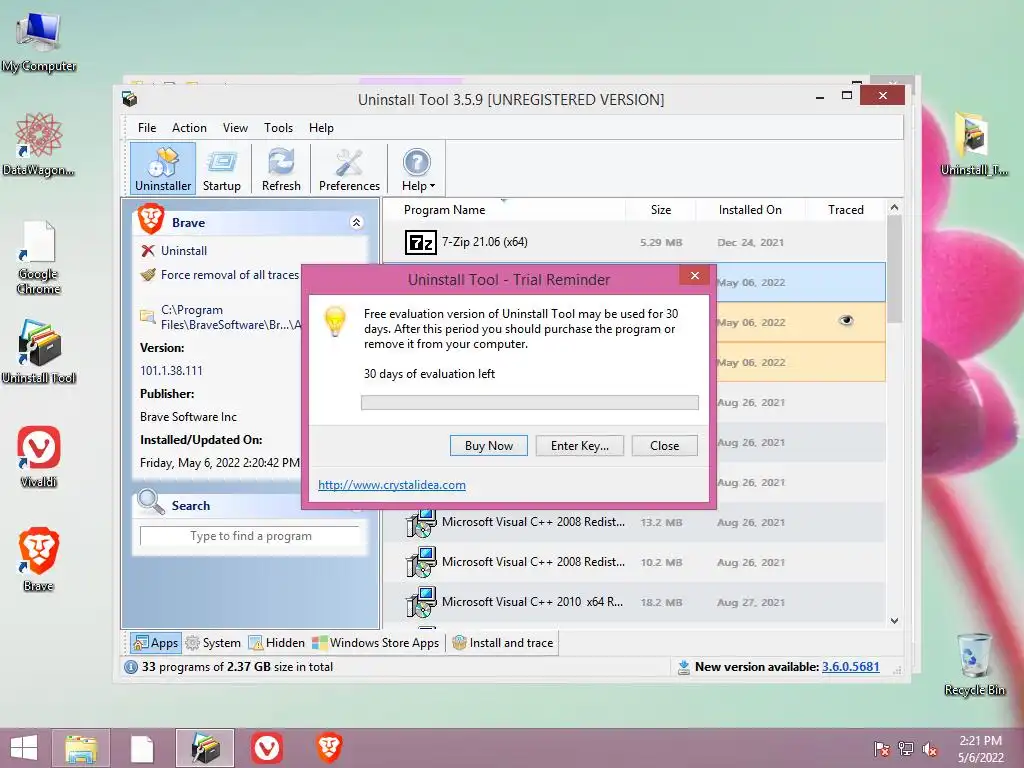1024x768 pixels.
Task: Click the Brave lion icon in details panel
Action: point(151,219)
